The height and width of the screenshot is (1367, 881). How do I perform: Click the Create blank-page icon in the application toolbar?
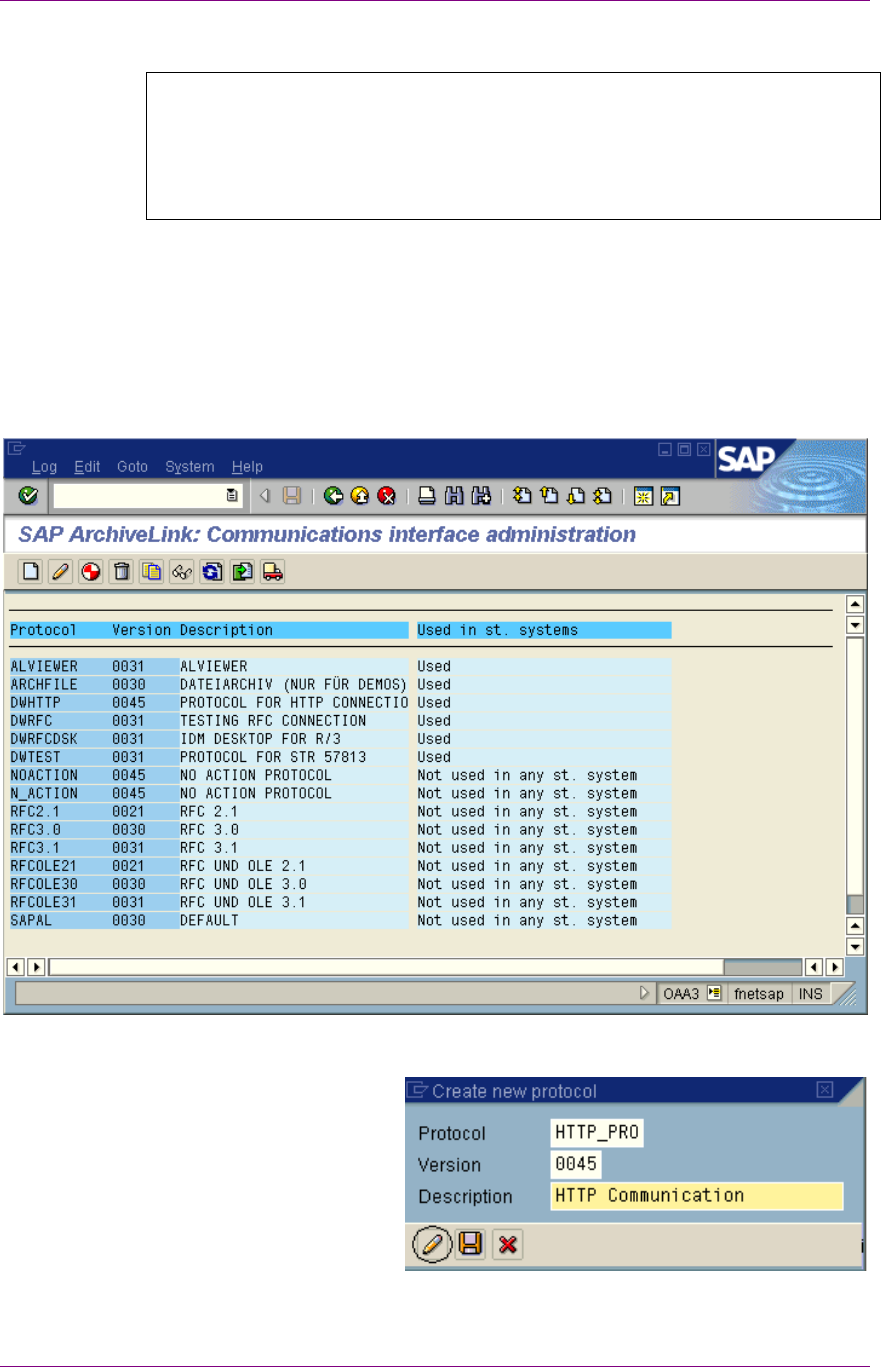[x=31, y=571]
